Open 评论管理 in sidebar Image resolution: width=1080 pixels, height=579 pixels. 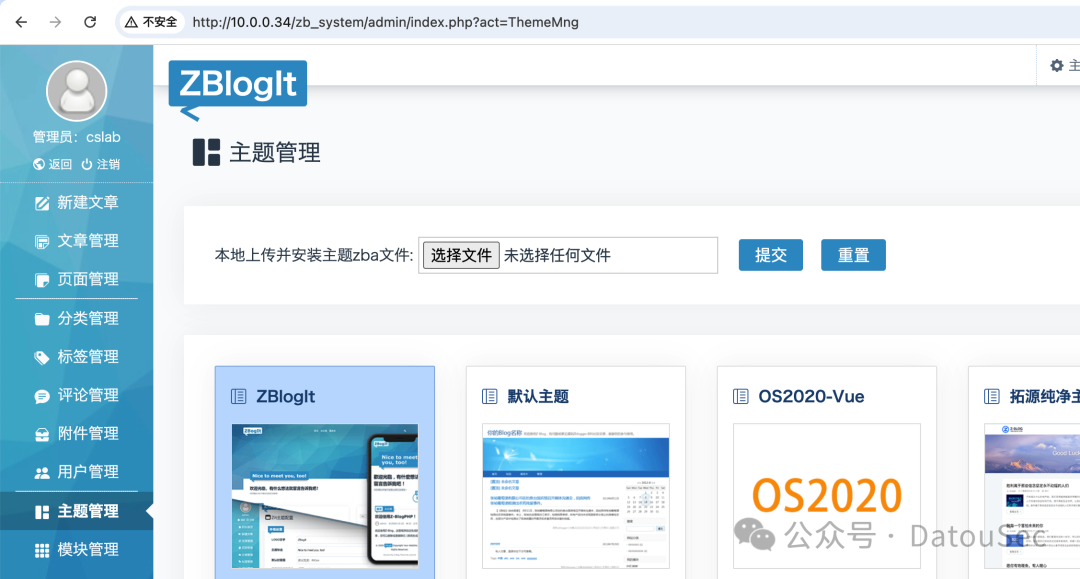pyautogui.click(x=76, y=395)
